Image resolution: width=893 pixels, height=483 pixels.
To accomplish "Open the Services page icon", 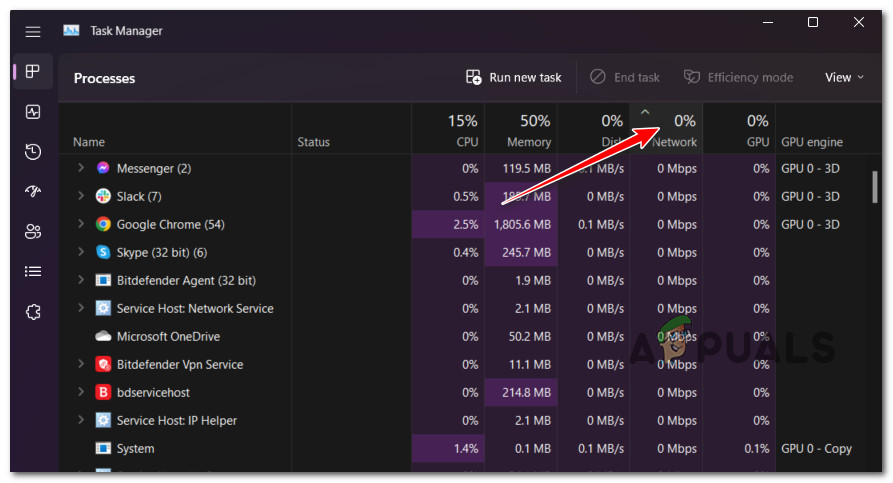I will pyautogui.click(x=33, y=312).
